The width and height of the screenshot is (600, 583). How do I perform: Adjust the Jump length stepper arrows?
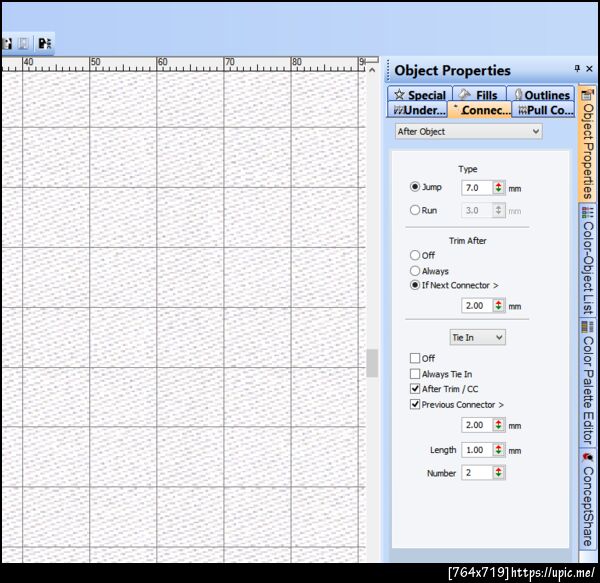click(x=499, y=188)
